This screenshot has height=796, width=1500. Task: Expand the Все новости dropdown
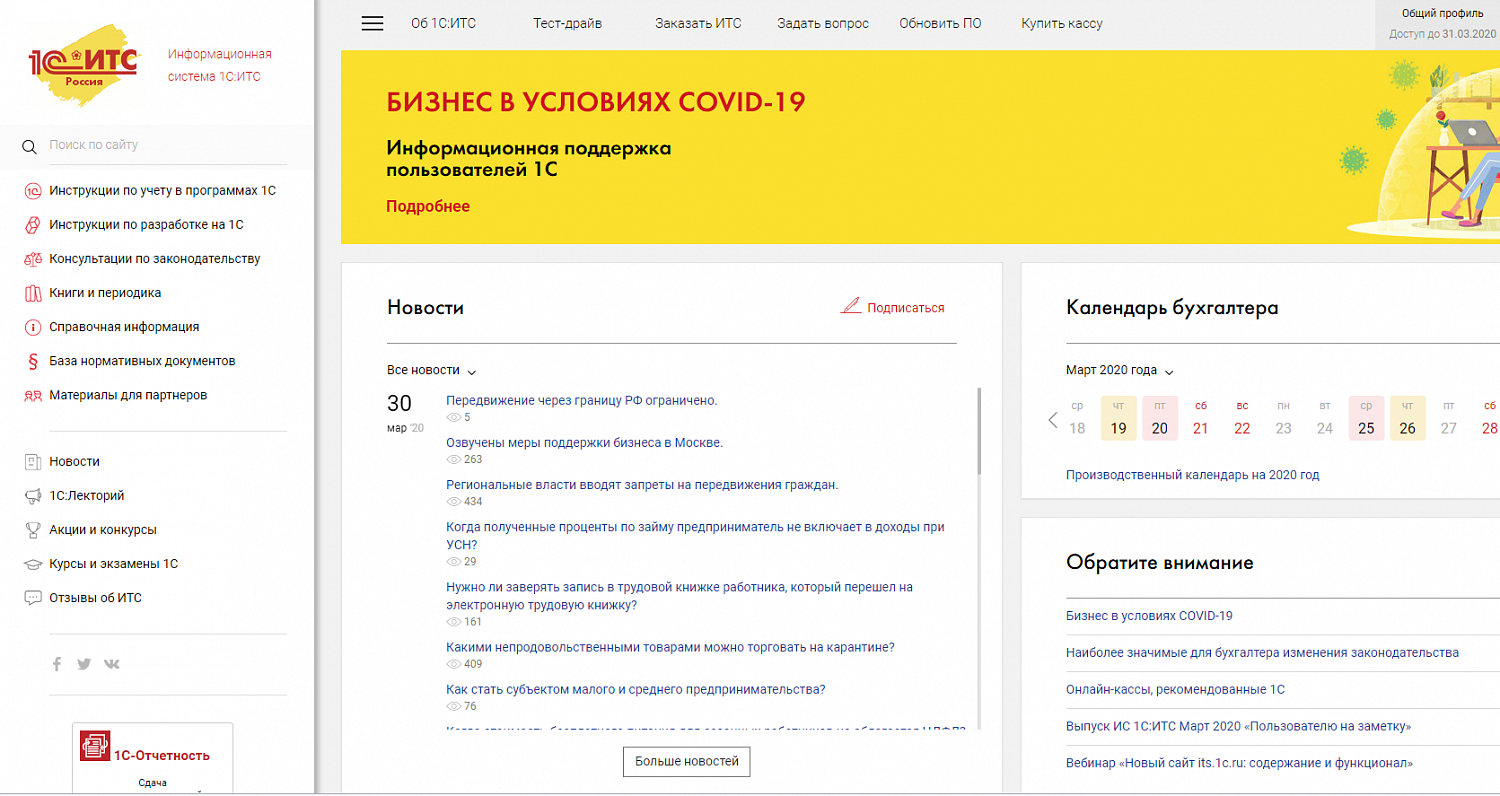tap(431, 370)
